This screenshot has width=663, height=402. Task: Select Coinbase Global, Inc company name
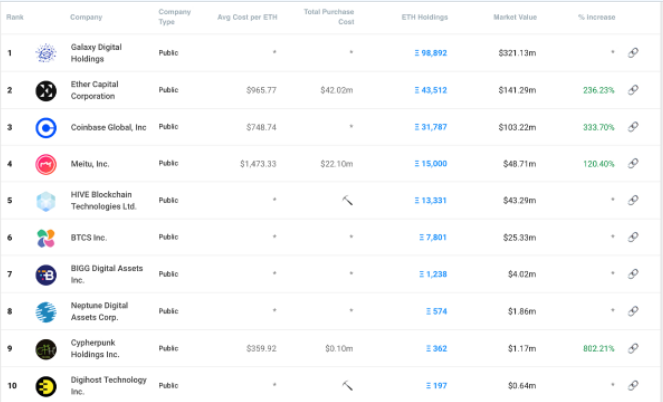(108, 128)
